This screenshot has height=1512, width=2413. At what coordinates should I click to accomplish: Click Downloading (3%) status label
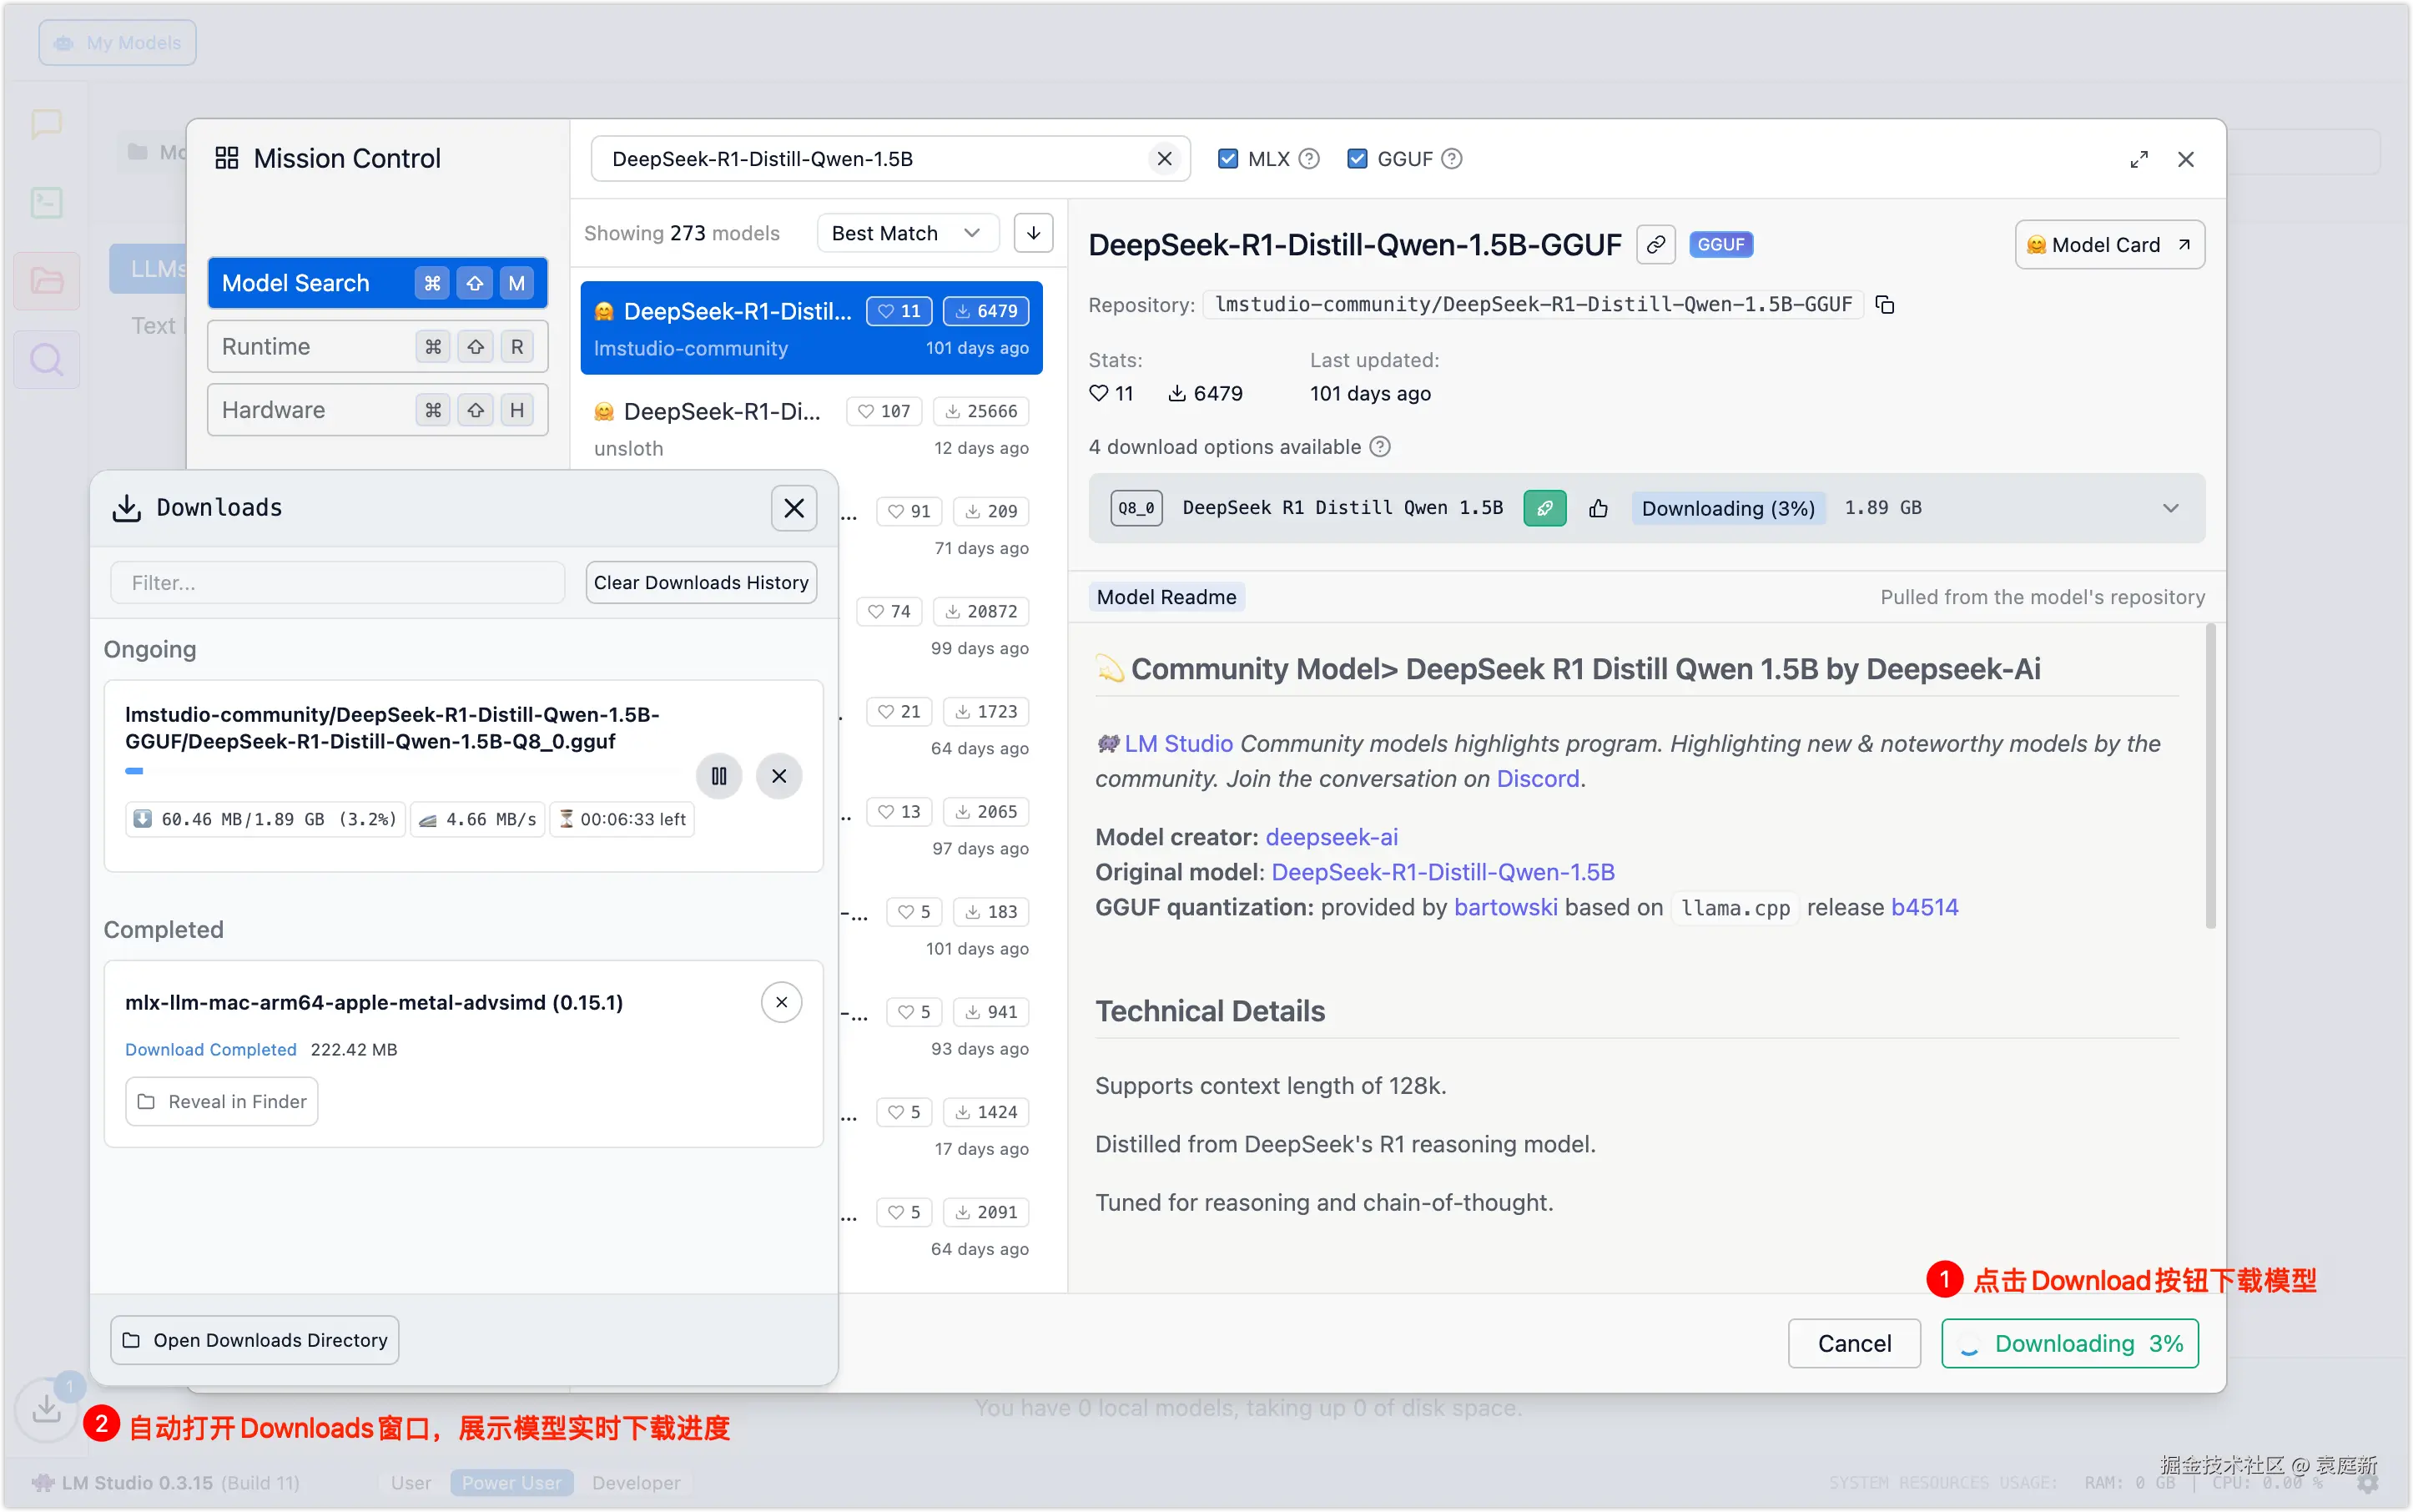tap(1728, 508)
